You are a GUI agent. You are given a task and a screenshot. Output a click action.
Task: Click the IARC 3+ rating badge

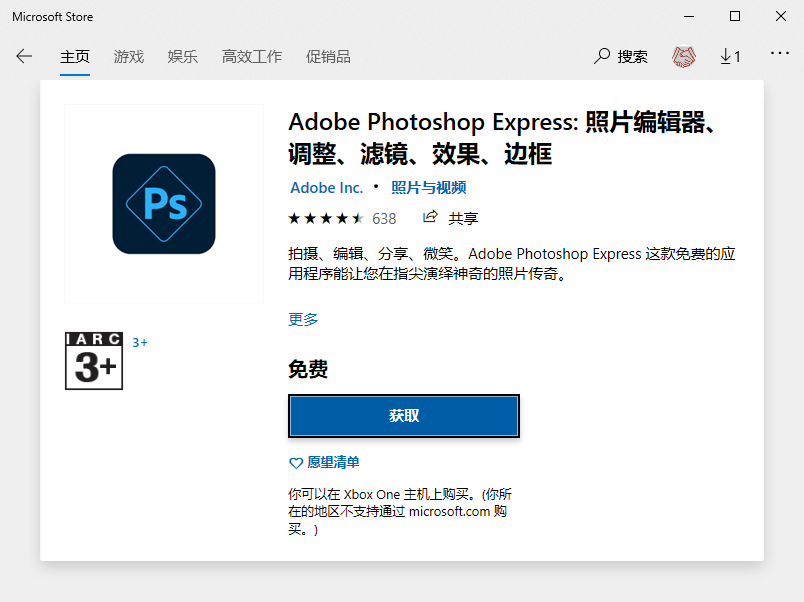pyautogui.click(x=94, y=360)
